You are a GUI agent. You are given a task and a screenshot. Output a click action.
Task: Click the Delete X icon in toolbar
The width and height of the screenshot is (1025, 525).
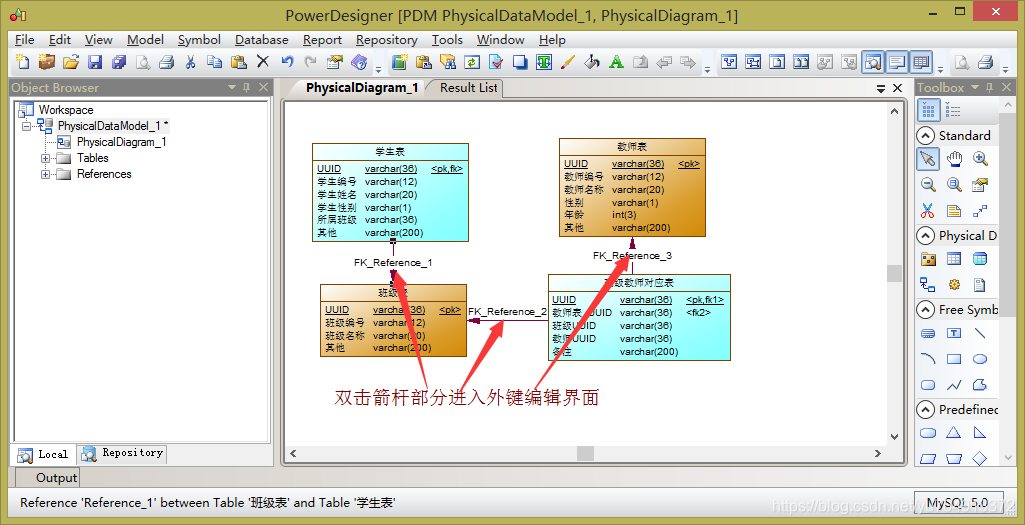[x=263, y=62]
